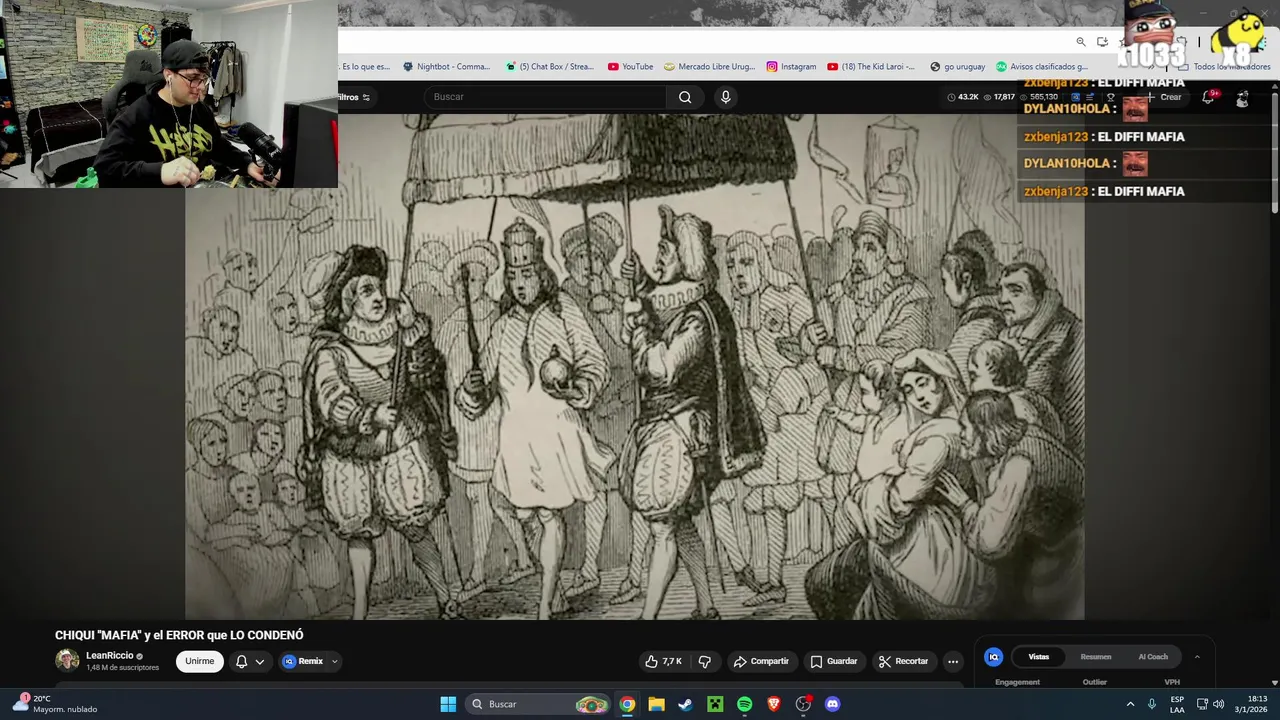Click the Recortar clip button
Viewport: 1280px width, 720px height.
click(x=903, y=661)
